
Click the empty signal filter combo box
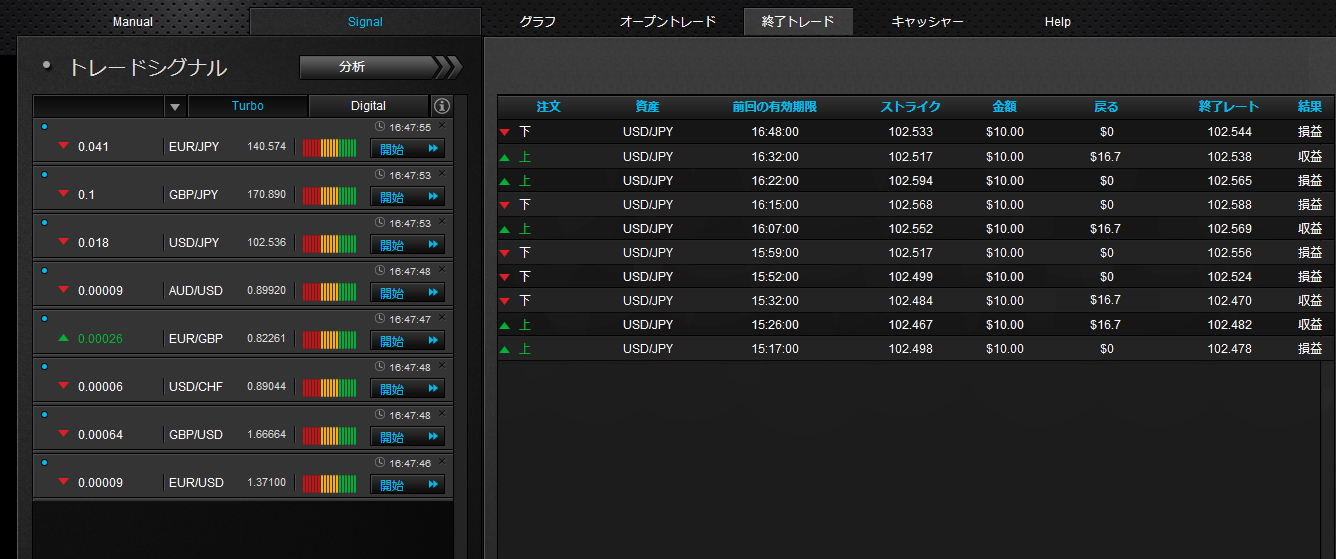coord(99,106)
